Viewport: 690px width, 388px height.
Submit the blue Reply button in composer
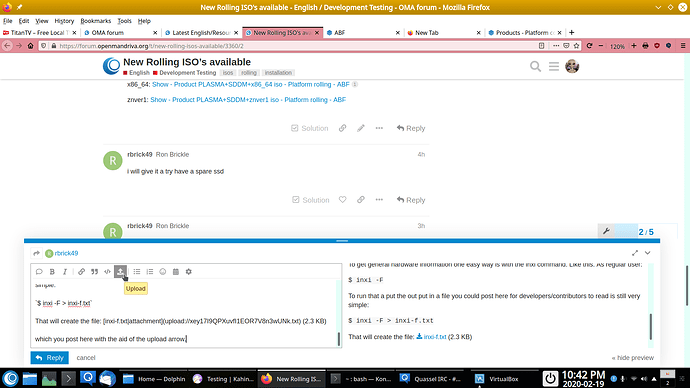pos(49,358)
